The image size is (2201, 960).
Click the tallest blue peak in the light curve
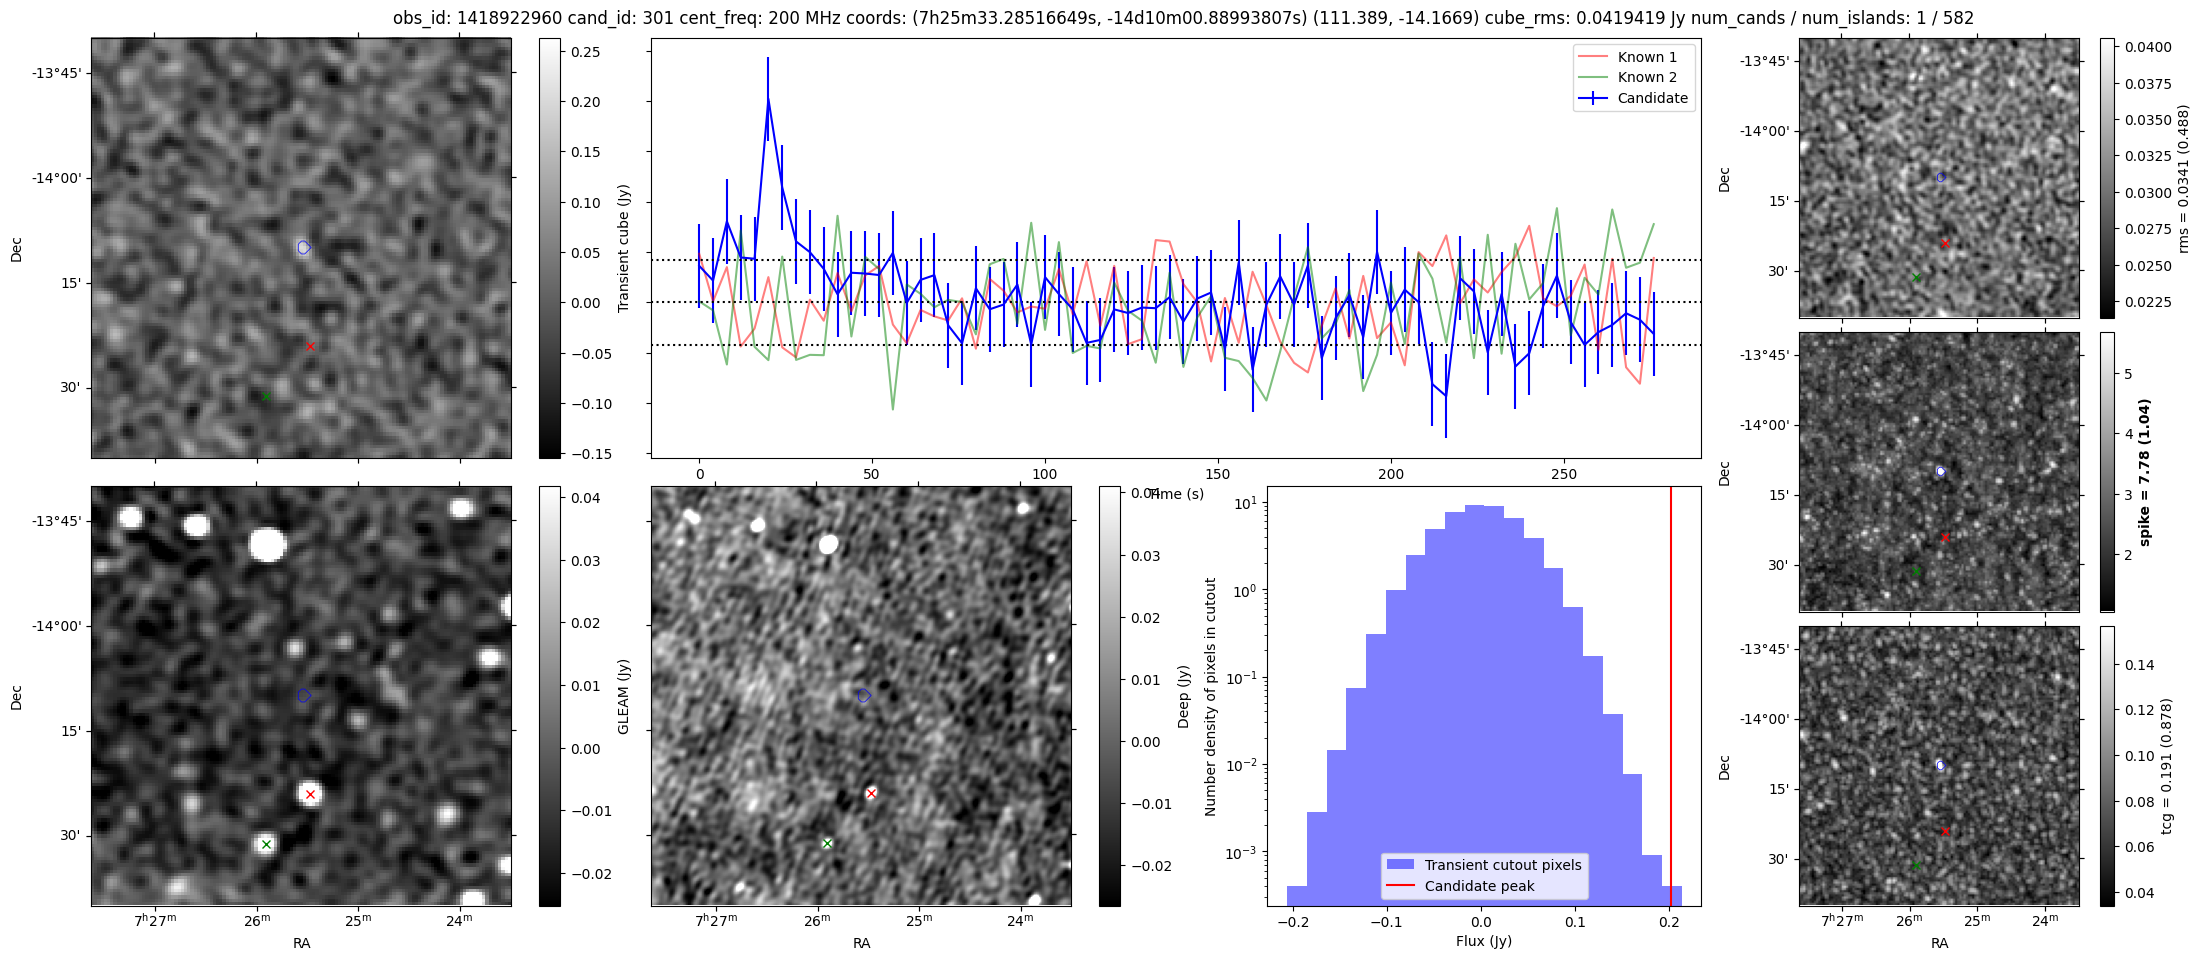768,99
